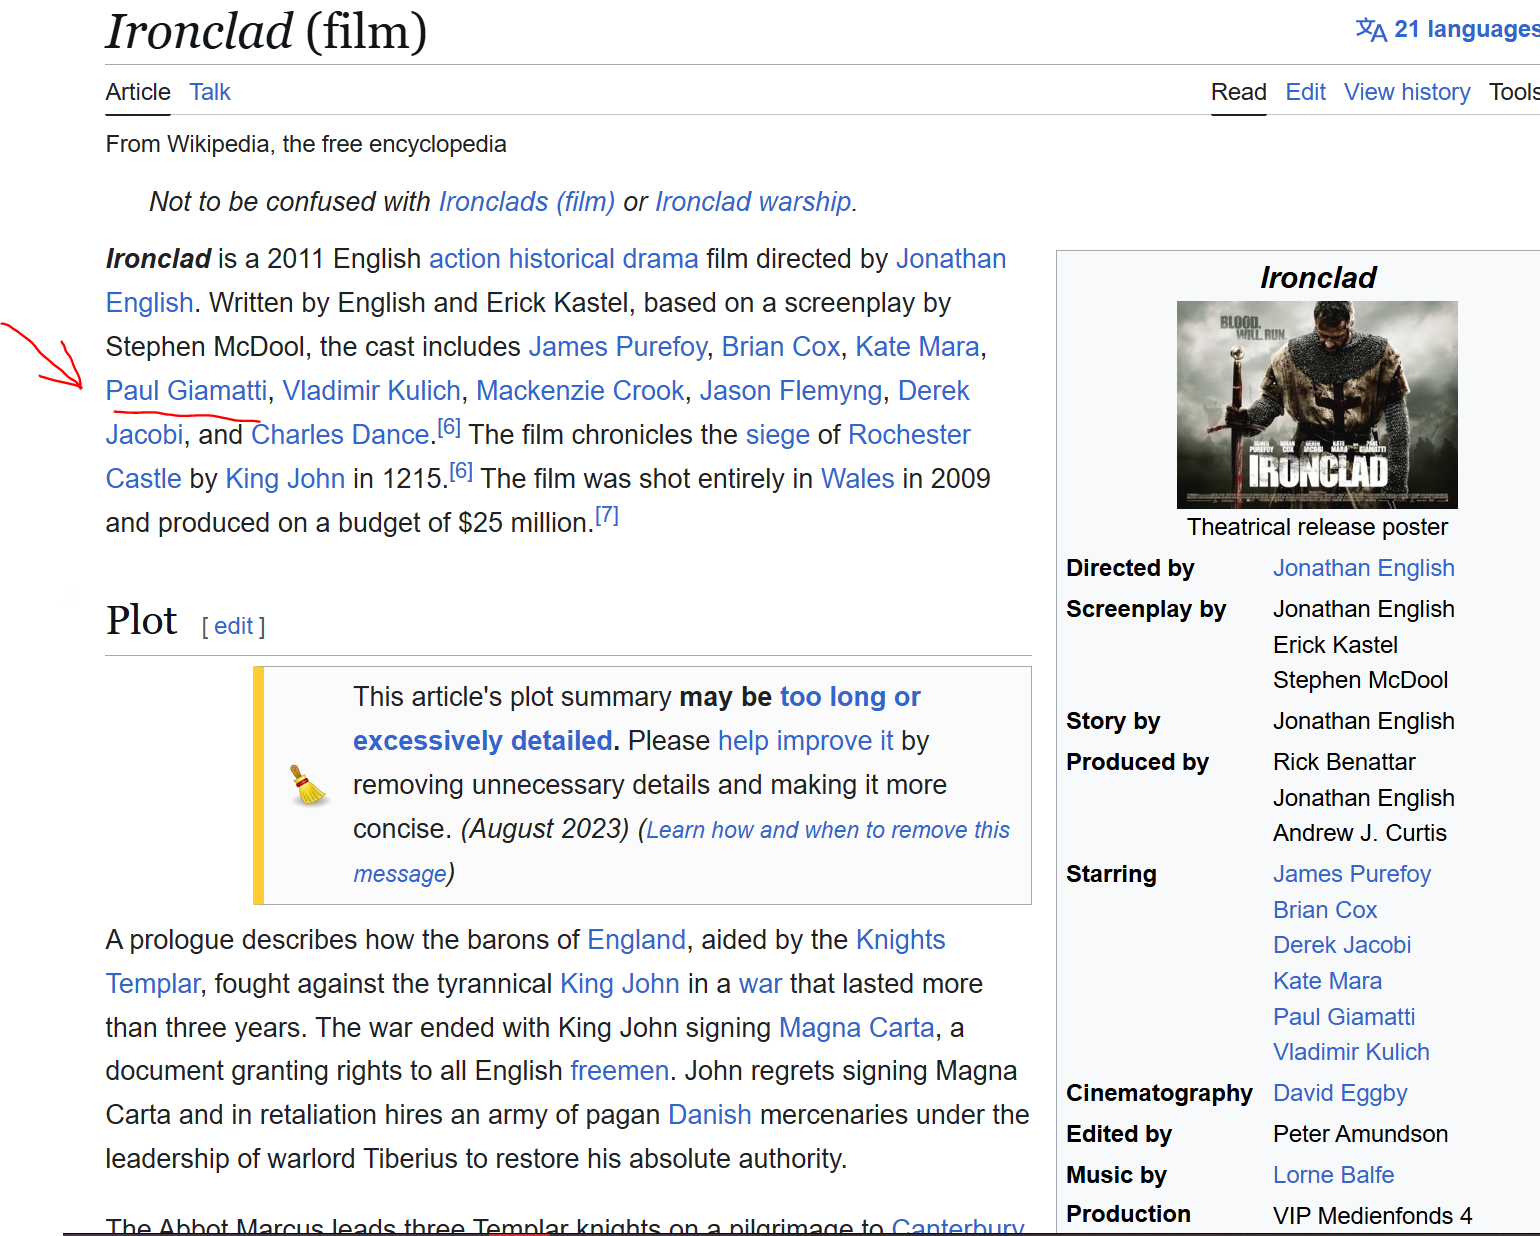The width and height of the screenshot is (1540, 1236).
Task: Follow the historical drama link
Action: 604,259
